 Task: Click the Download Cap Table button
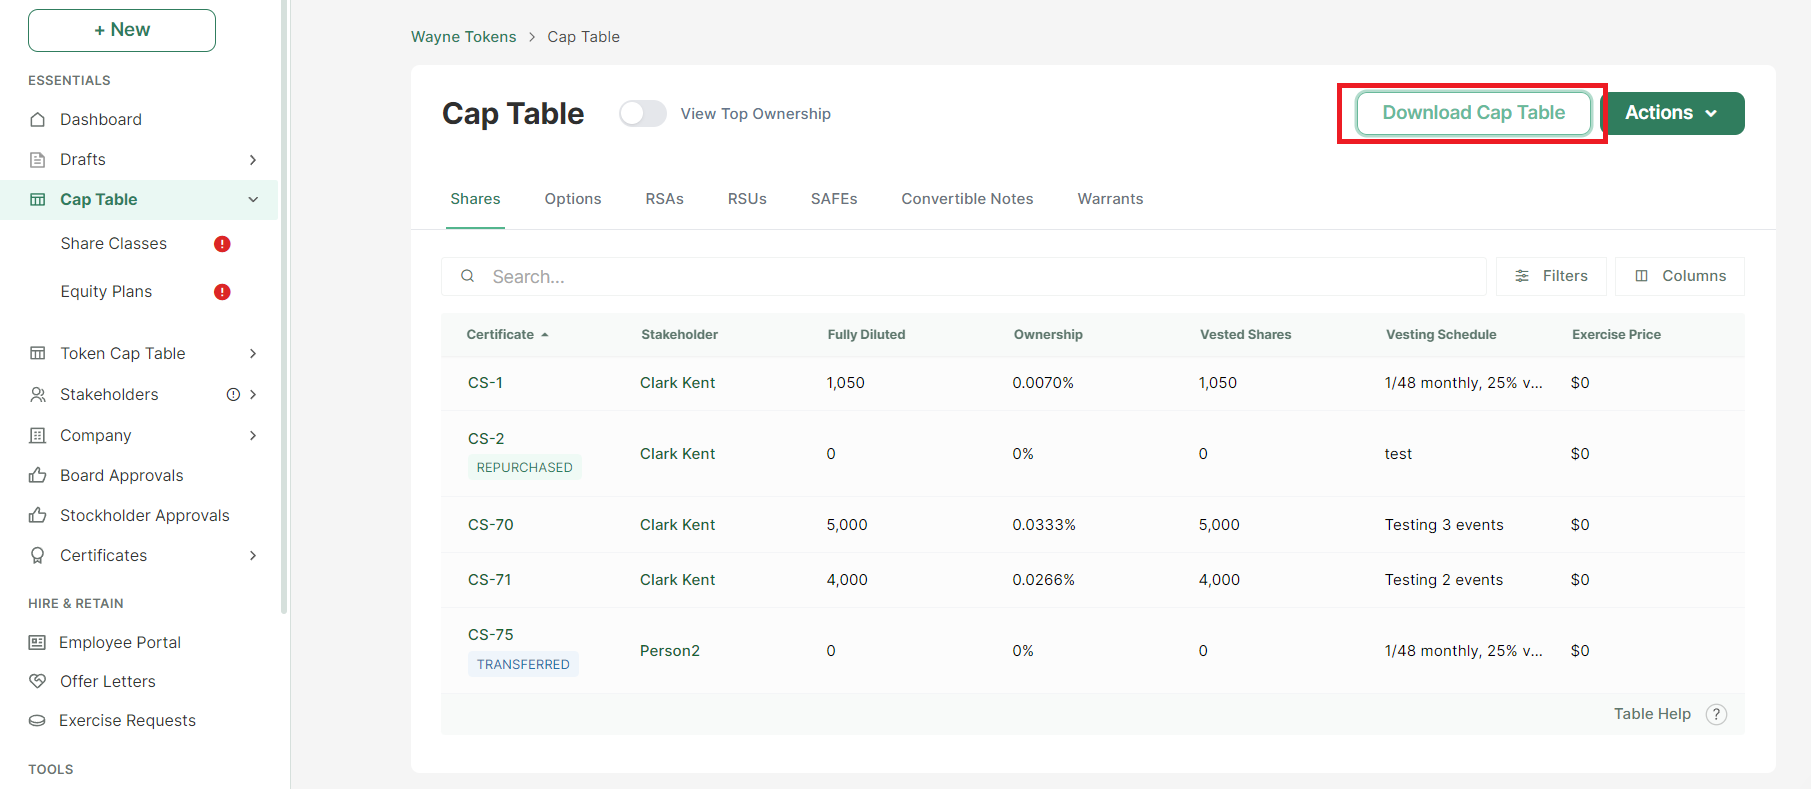click(x=1473, y=113)
